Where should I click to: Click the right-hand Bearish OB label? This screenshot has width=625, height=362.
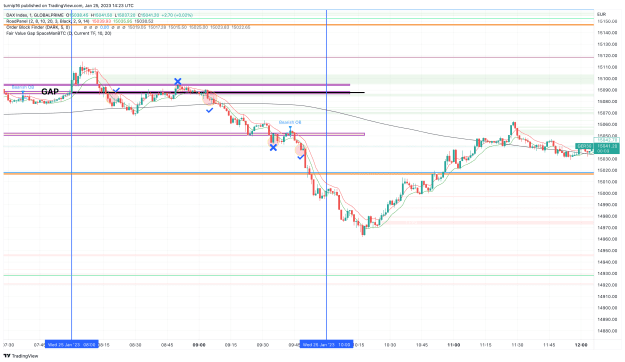tap(290, 122)
